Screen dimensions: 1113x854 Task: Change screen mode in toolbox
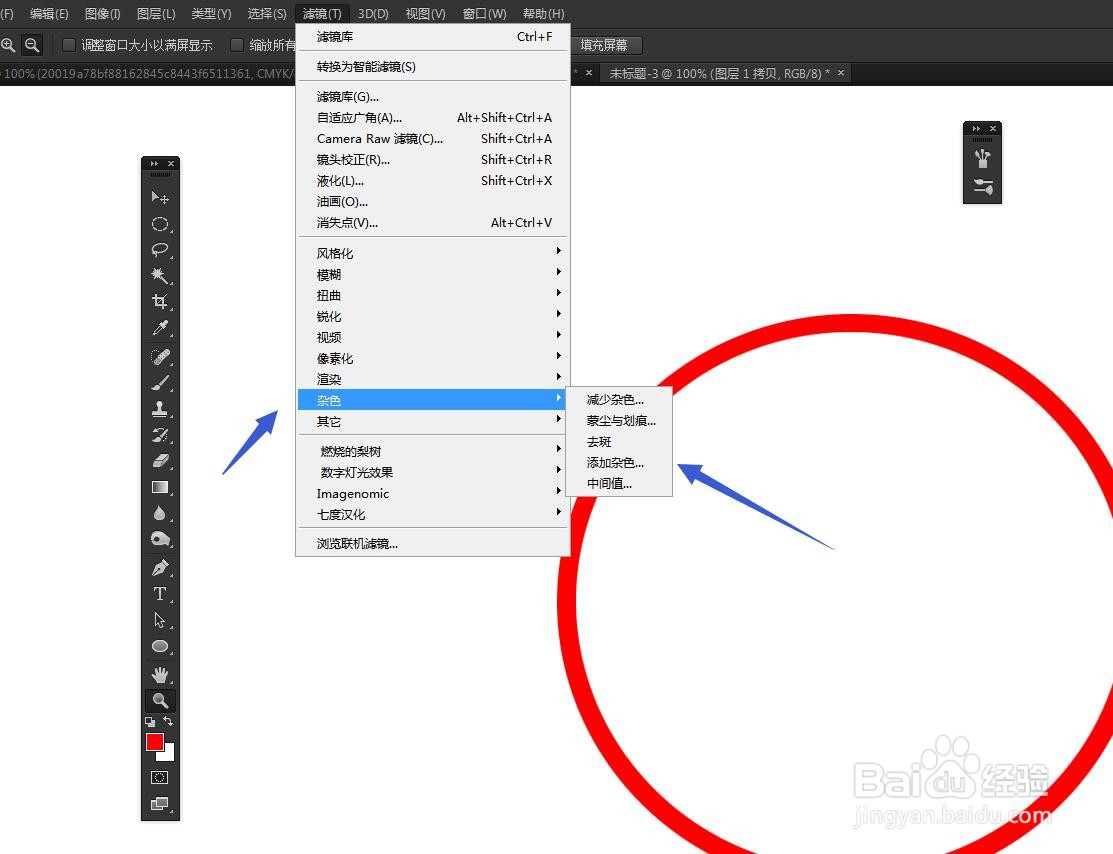point(160,804)
